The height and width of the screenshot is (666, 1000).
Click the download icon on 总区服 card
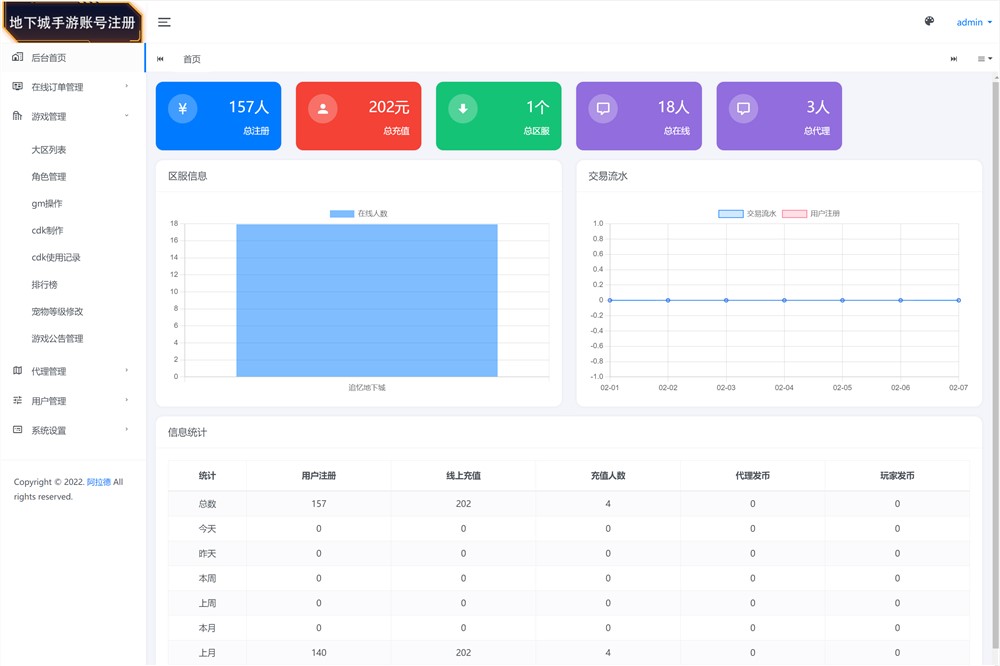point(462,109)
